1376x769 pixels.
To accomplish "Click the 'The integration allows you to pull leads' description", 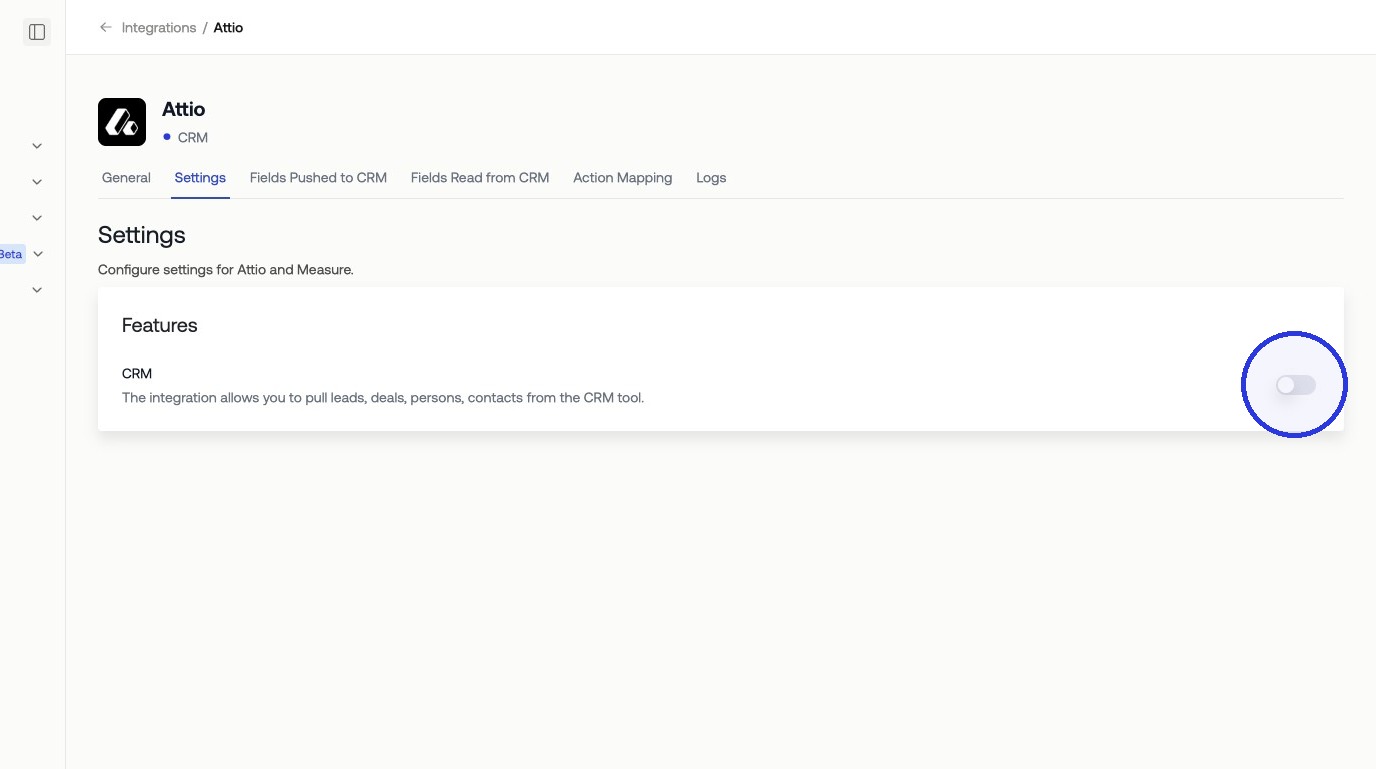I will point(383,398).
